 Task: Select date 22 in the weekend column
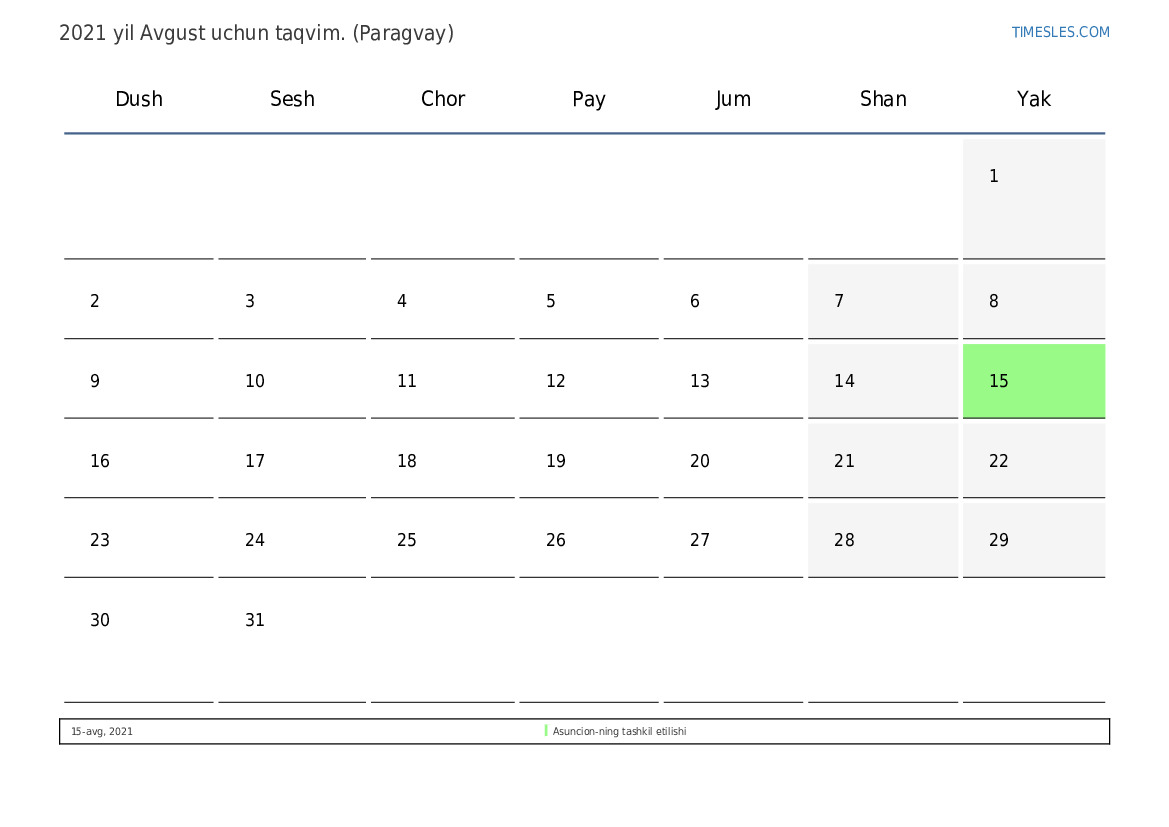pos(1033,461)
